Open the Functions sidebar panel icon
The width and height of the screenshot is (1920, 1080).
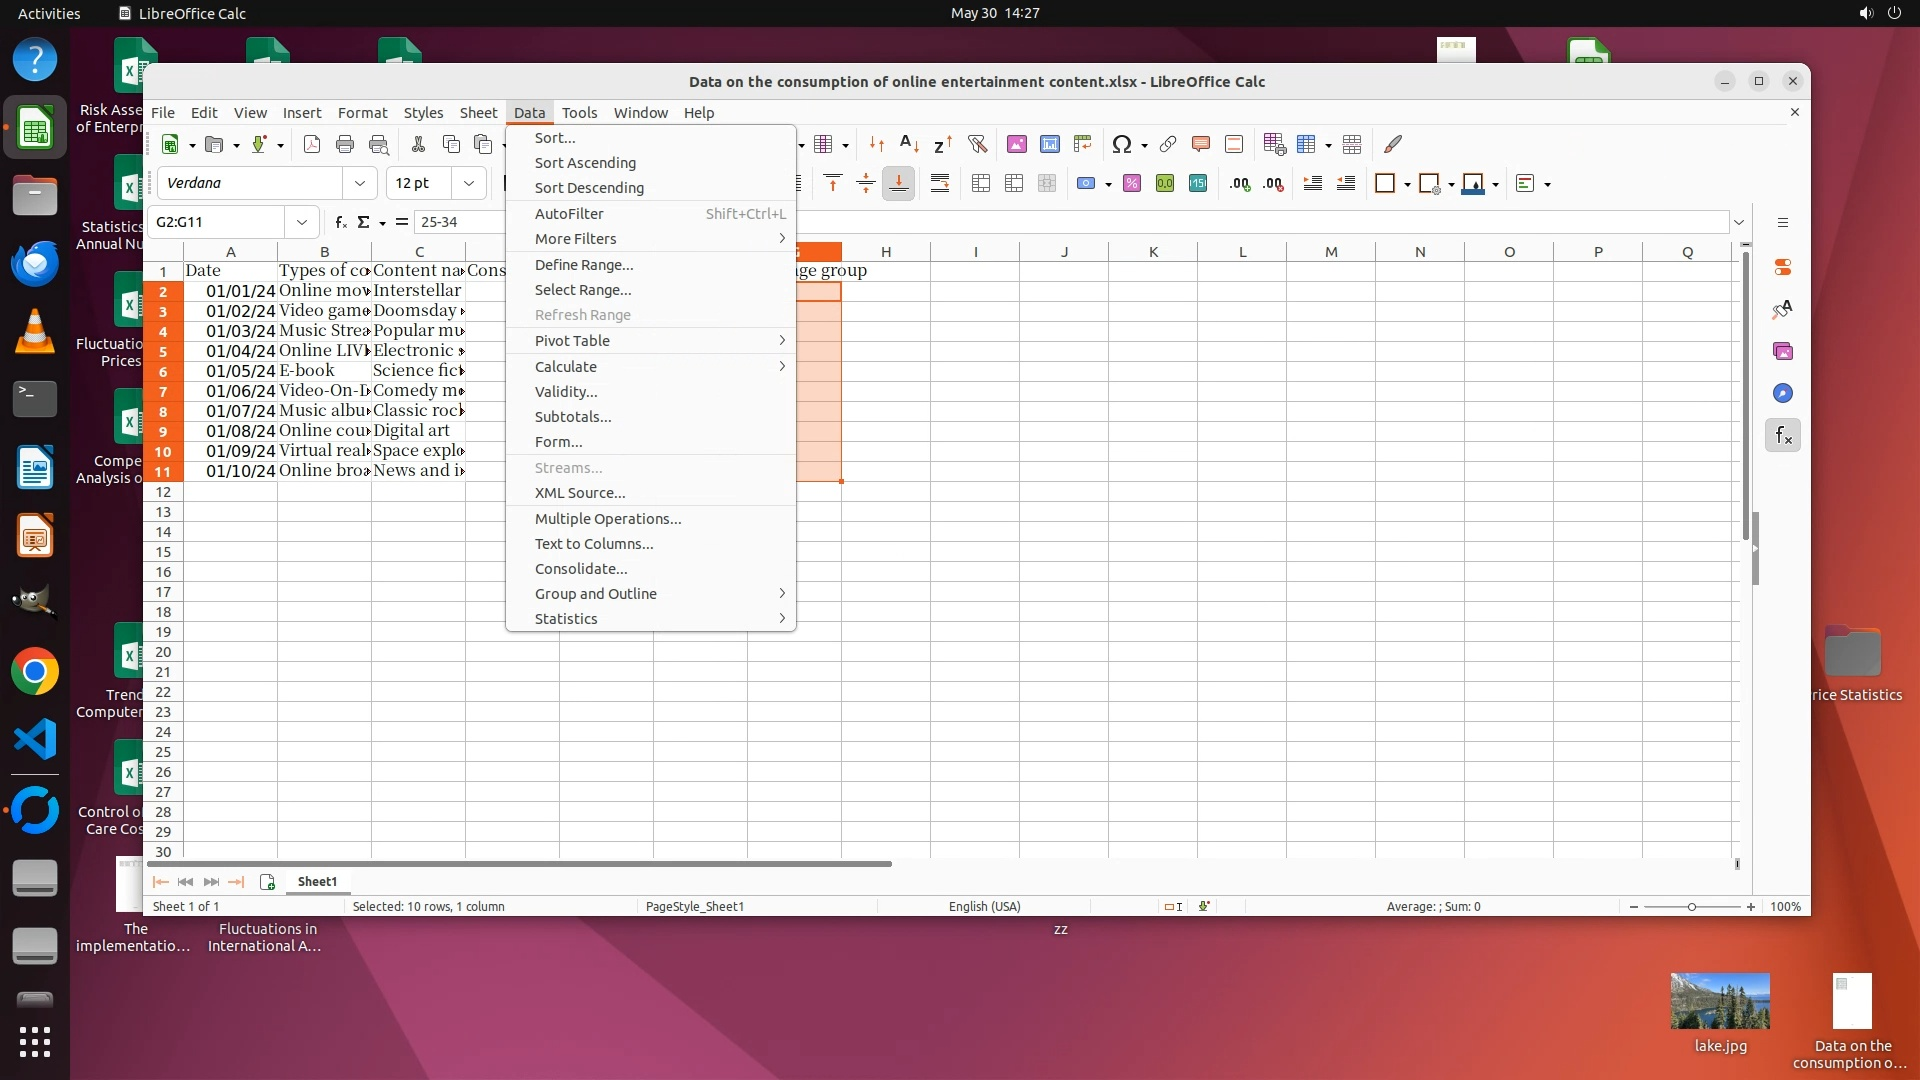coord(1783,436)
